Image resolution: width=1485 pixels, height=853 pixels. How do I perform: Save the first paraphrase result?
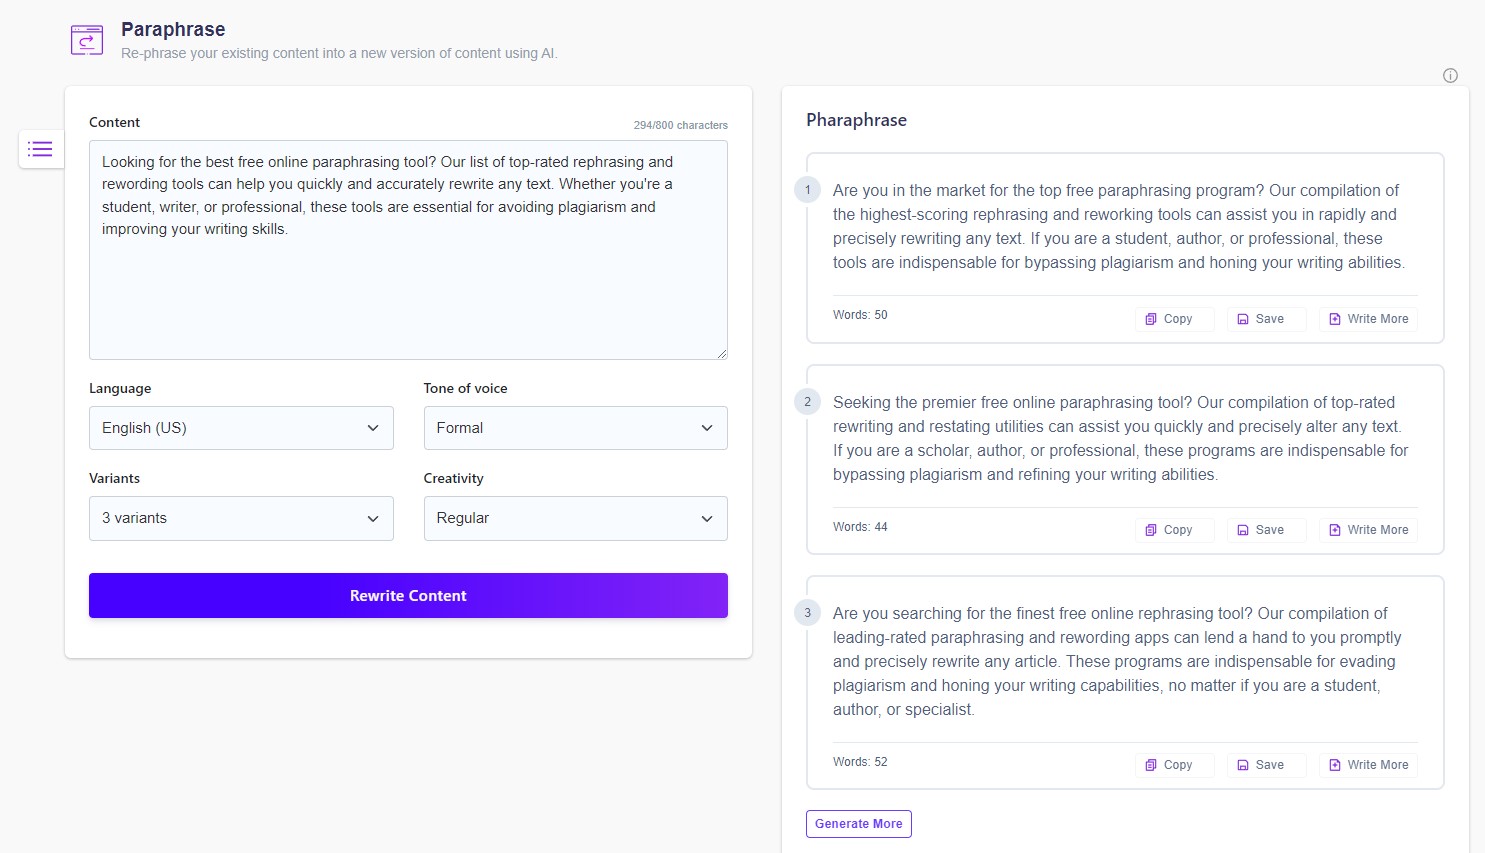(x=1265, y=319)
